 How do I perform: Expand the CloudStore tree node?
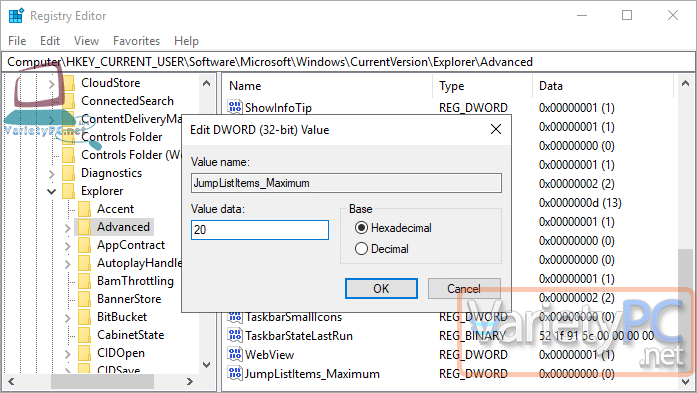coord(52,84)
